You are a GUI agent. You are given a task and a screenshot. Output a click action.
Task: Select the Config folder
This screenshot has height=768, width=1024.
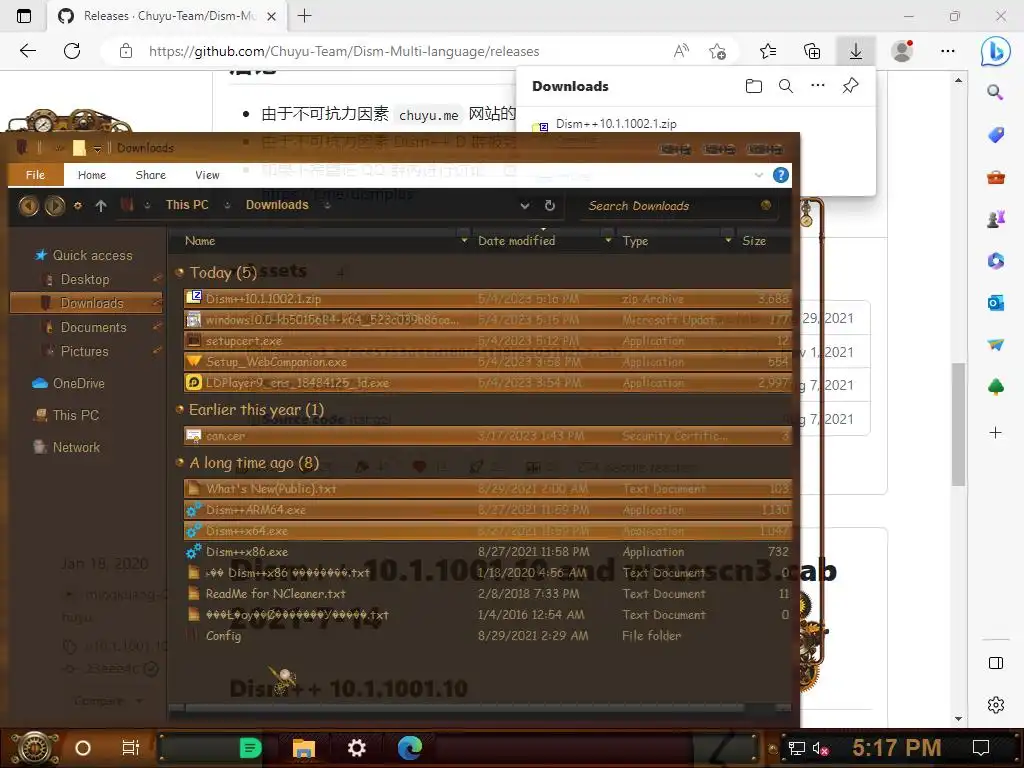tap(488, 635)
